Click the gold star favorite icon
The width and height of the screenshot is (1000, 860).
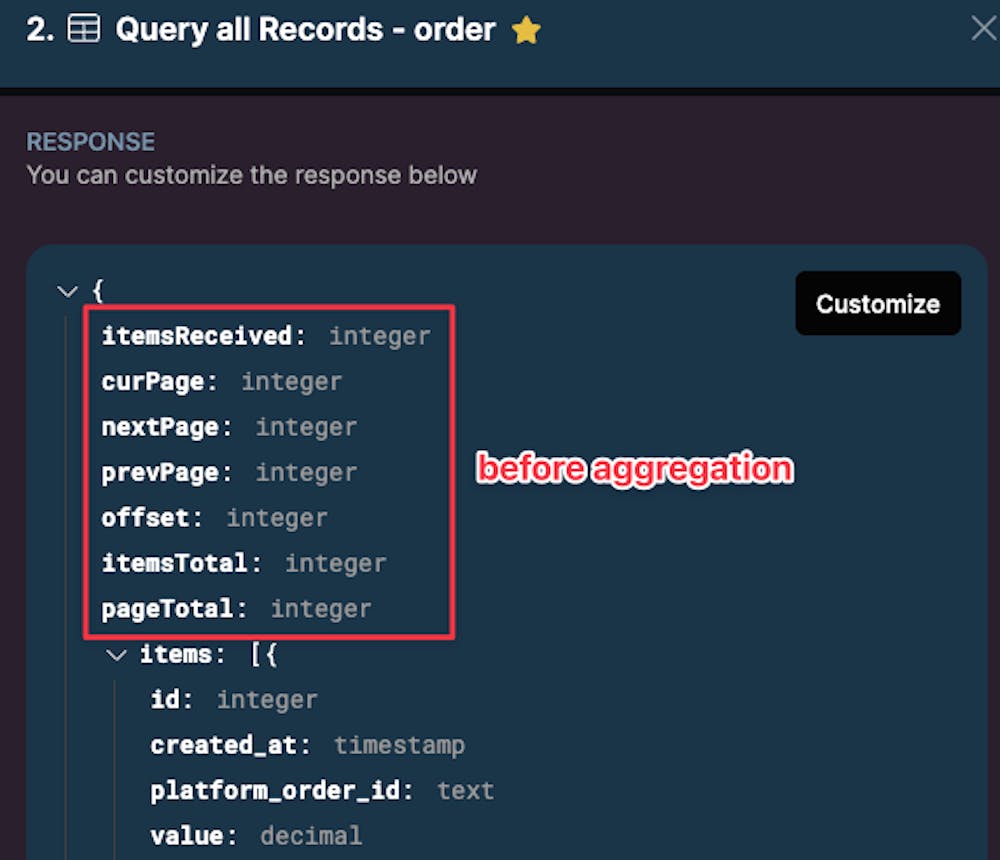tap(526, 30)
